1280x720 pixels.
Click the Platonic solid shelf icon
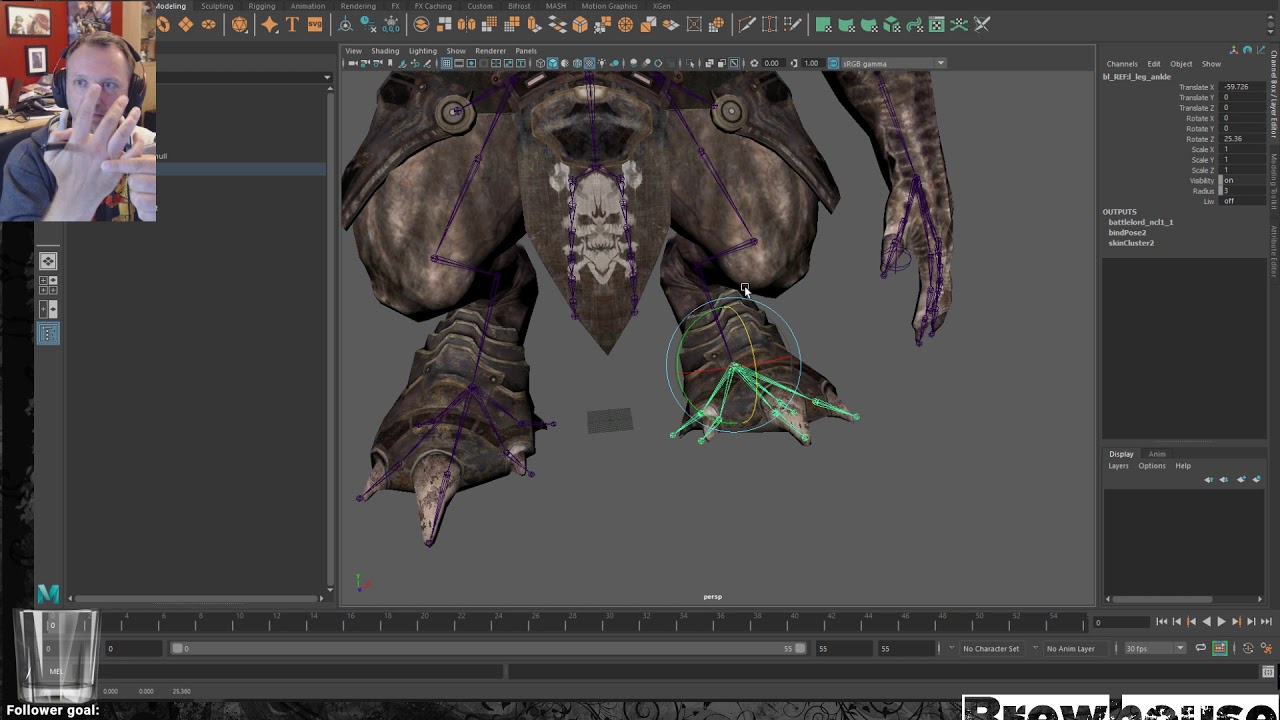(240, 24)
